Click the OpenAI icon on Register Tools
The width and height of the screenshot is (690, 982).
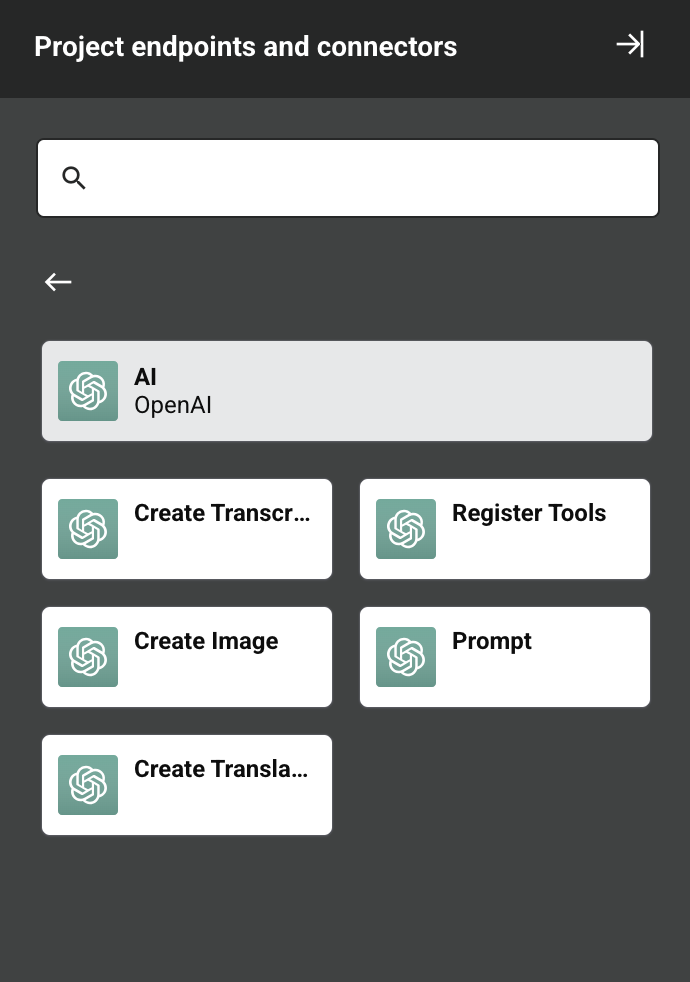[405, 528]
